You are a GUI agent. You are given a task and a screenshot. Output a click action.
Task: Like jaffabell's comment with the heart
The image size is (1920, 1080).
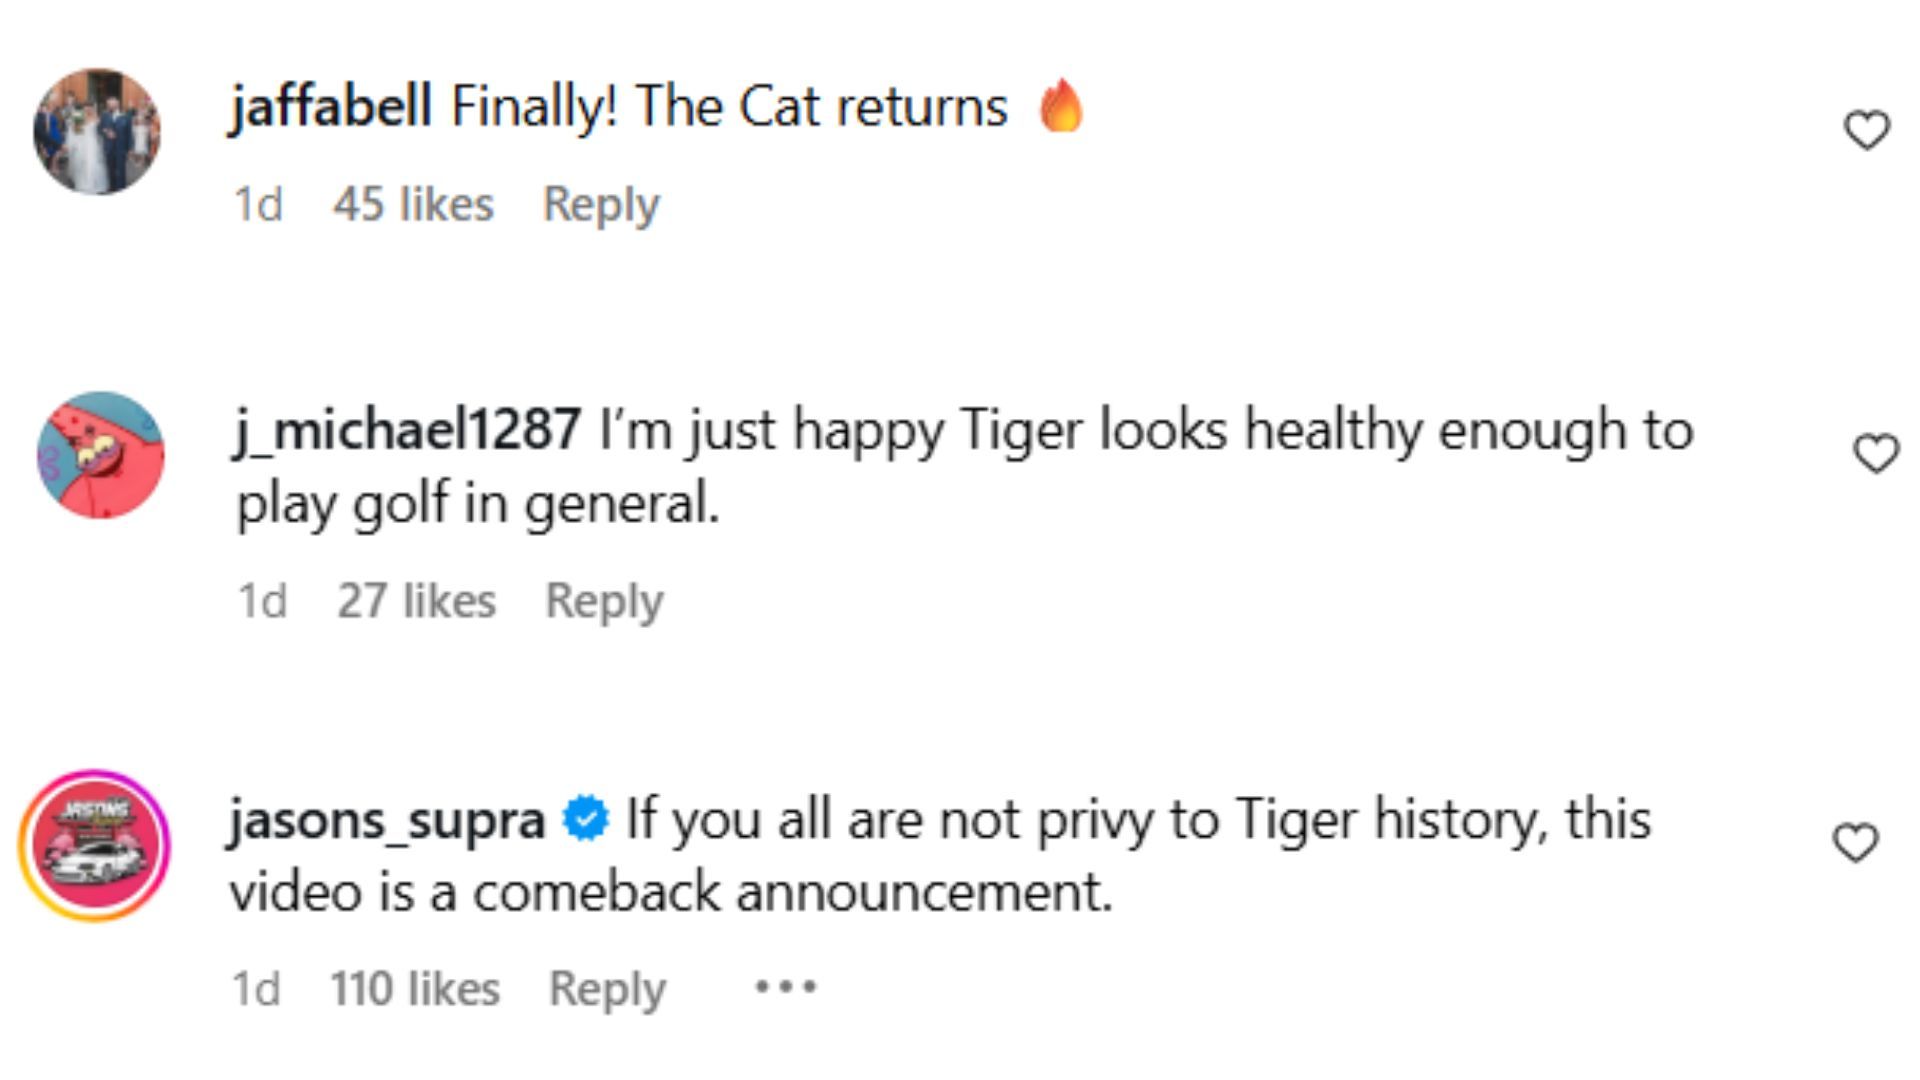[x=1866, y=131]
